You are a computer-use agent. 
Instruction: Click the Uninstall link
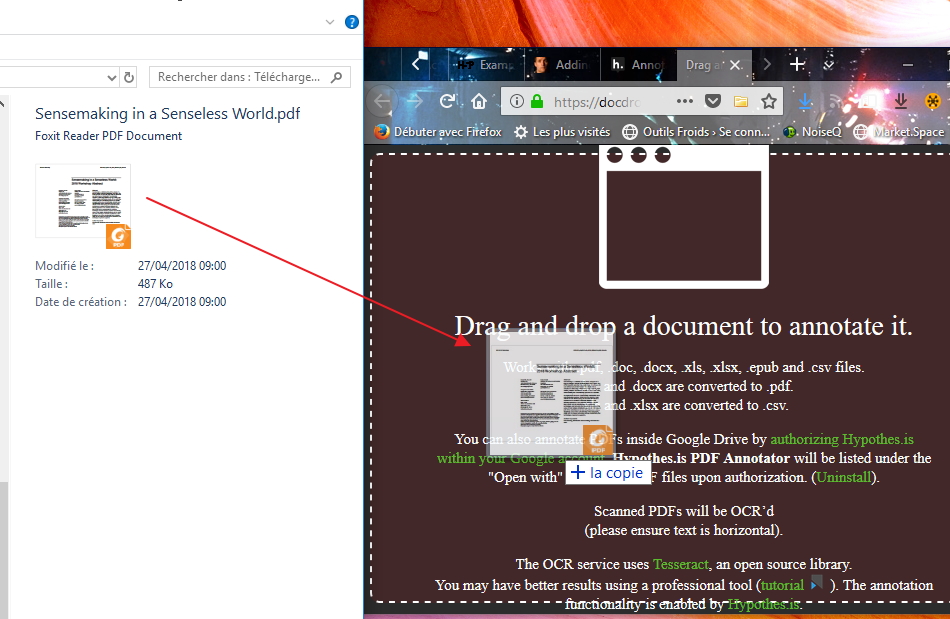click(844, 477)
